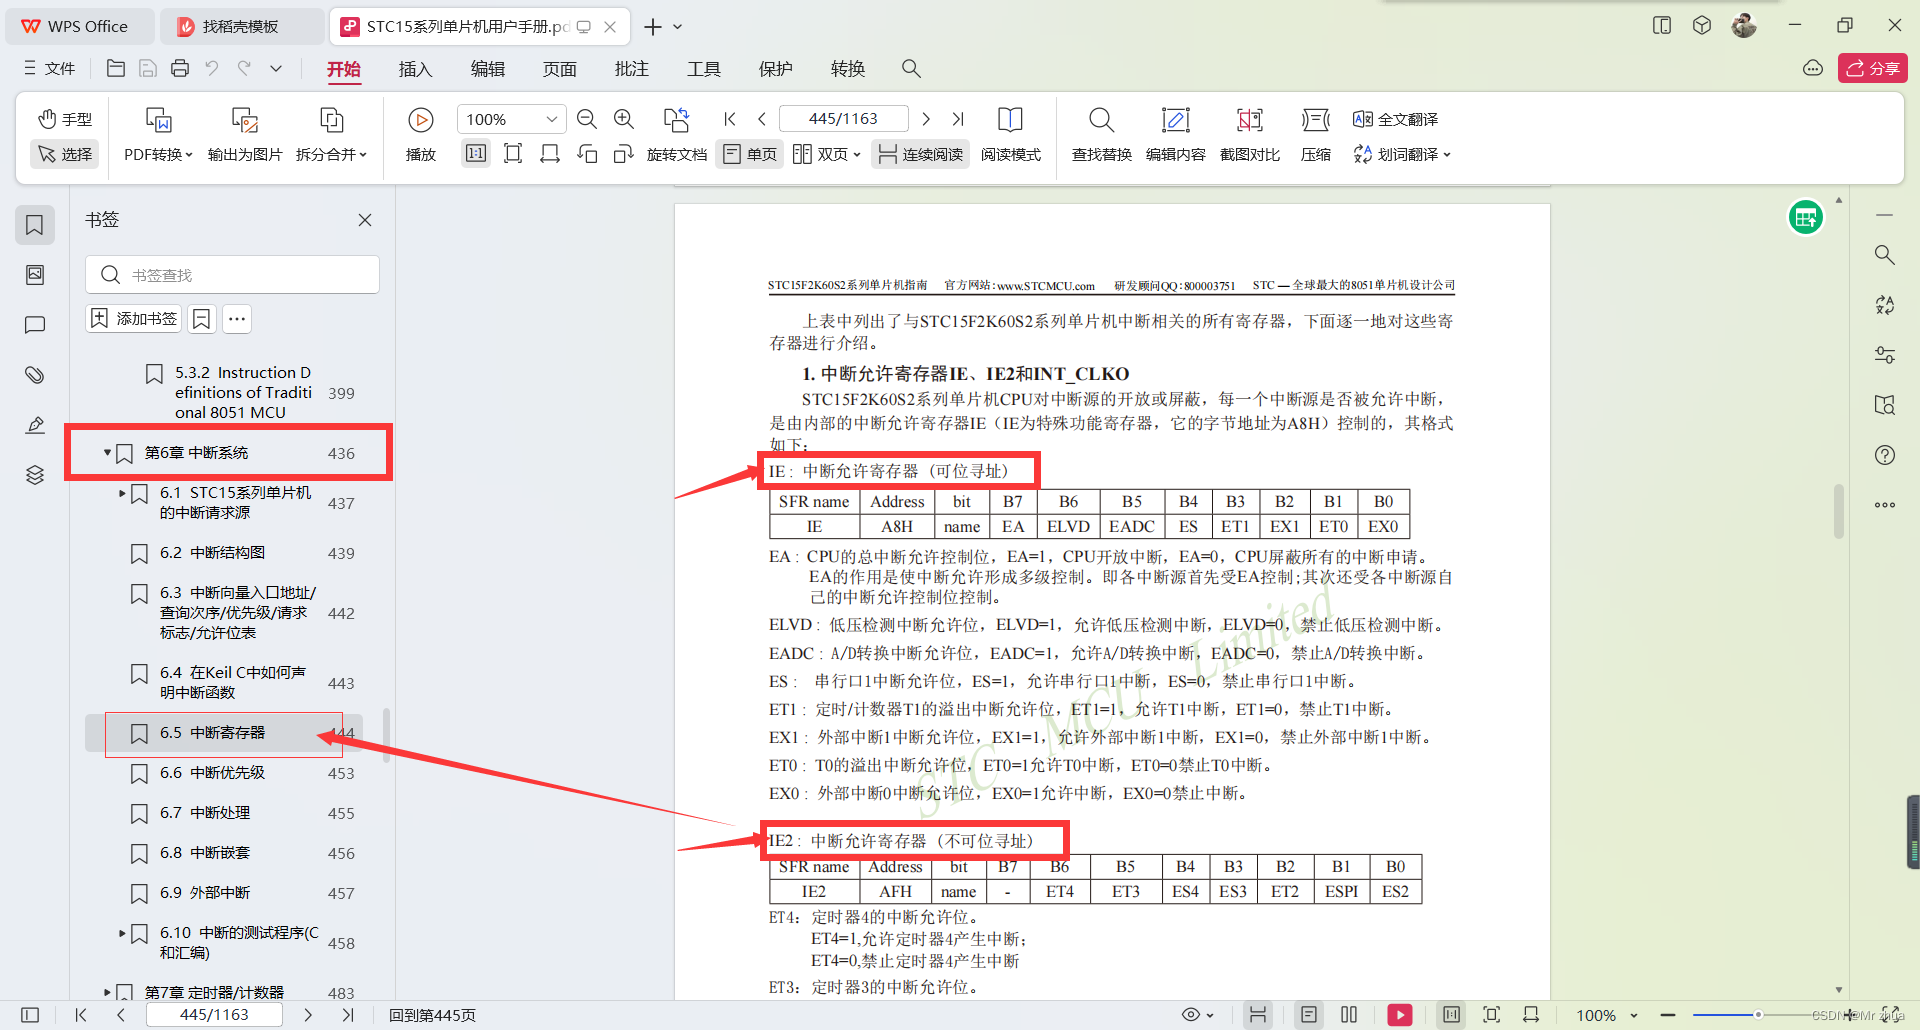This screenshot has height=1030, width=1920.
Task: Start slideshow with 播放 button
Action: pos(421,133)
